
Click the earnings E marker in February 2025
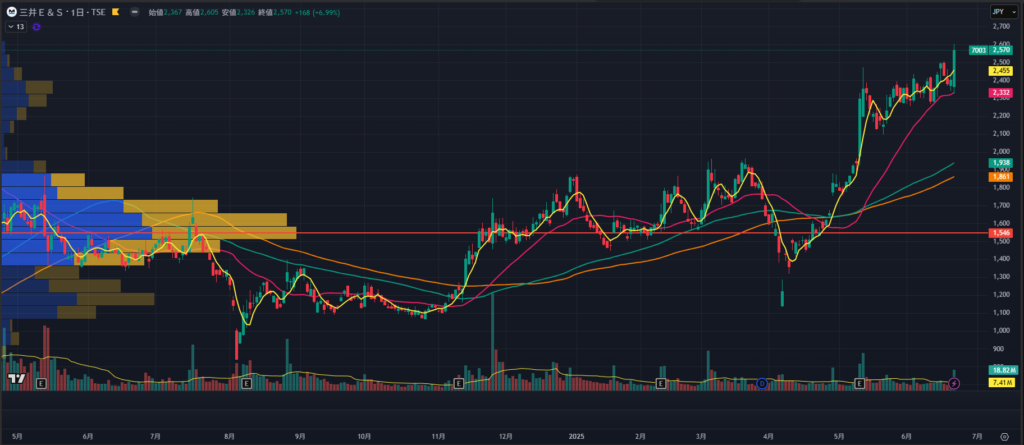coord(660,383)
